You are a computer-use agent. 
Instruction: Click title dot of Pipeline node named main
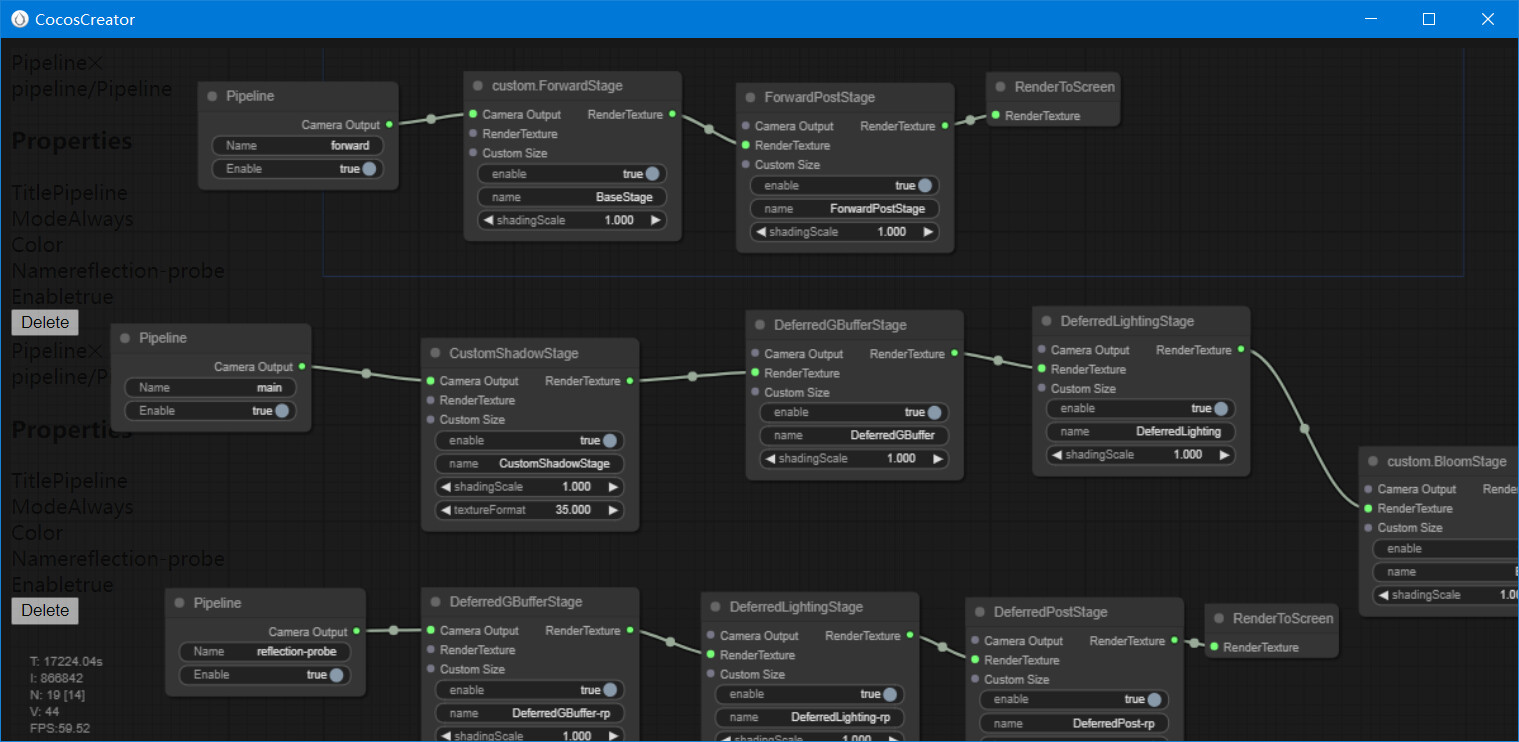pos(125,338)
